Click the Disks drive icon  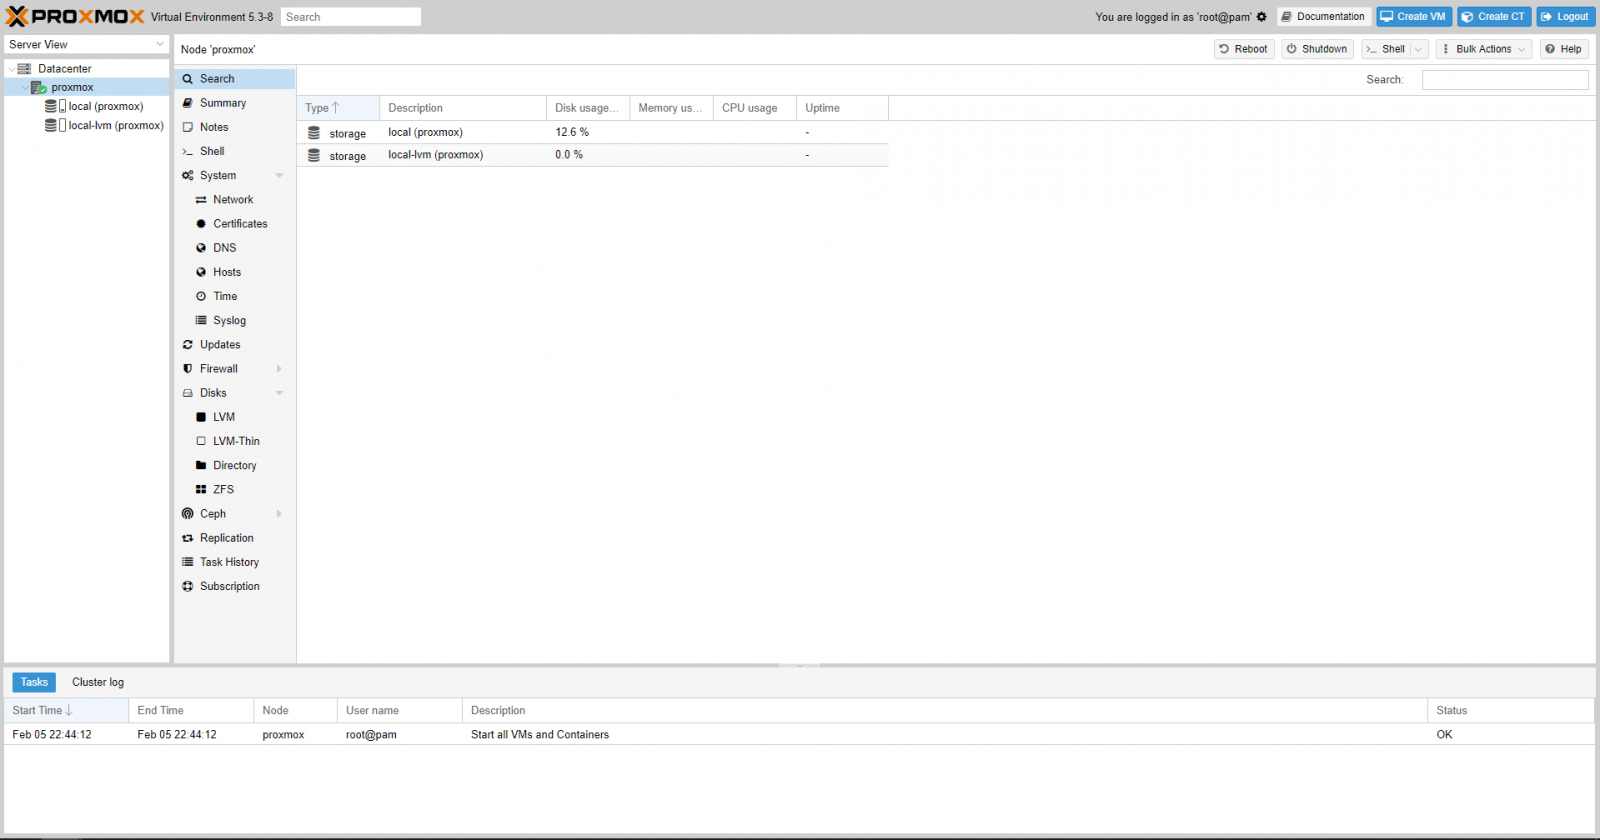[187, 393]
